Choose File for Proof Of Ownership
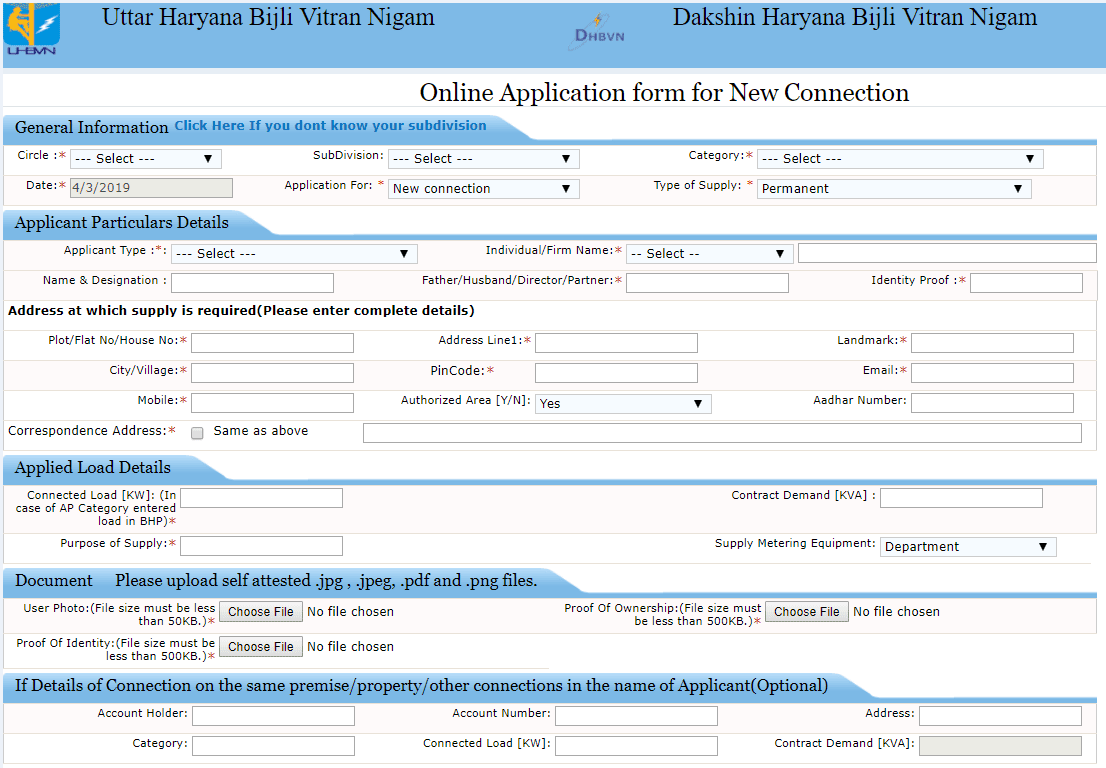Screen dimensions: 1106x768 pos(807,611)
